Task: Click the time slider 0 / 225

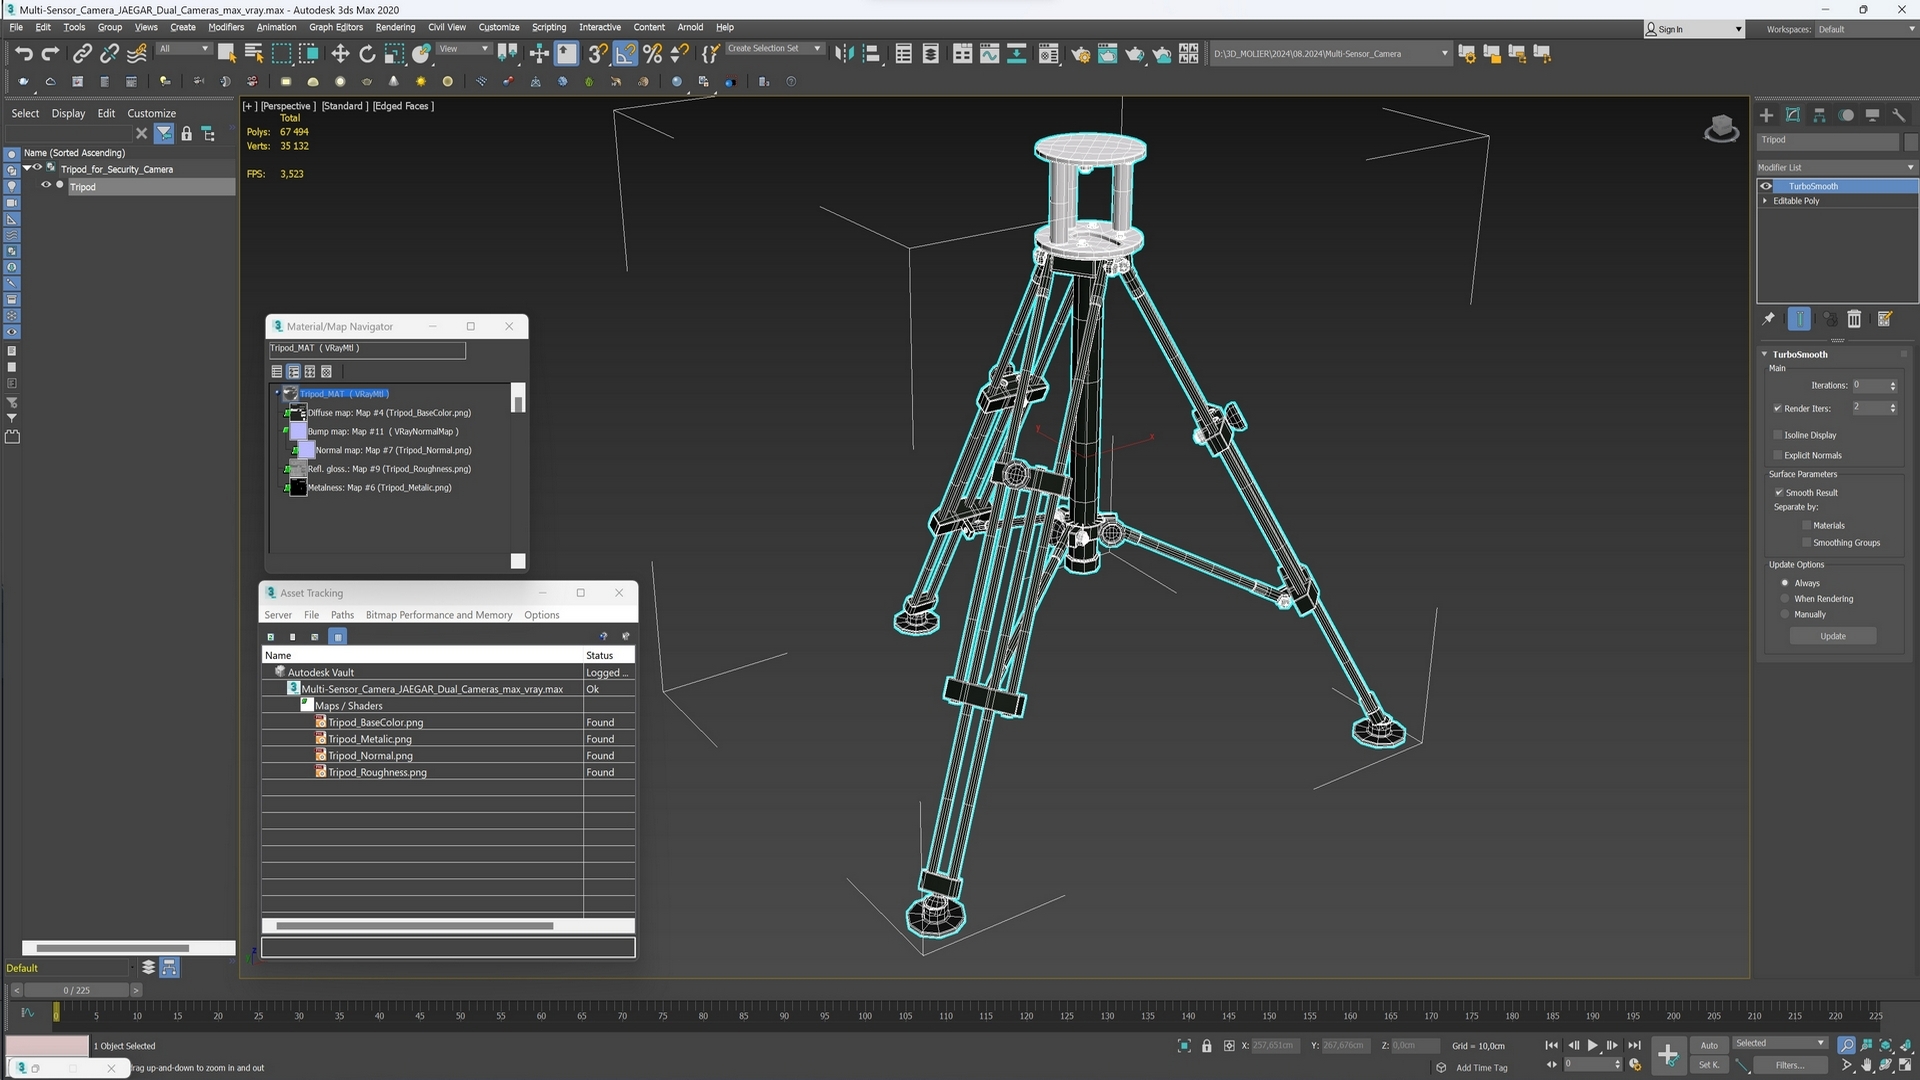Action: coord(76,990)
